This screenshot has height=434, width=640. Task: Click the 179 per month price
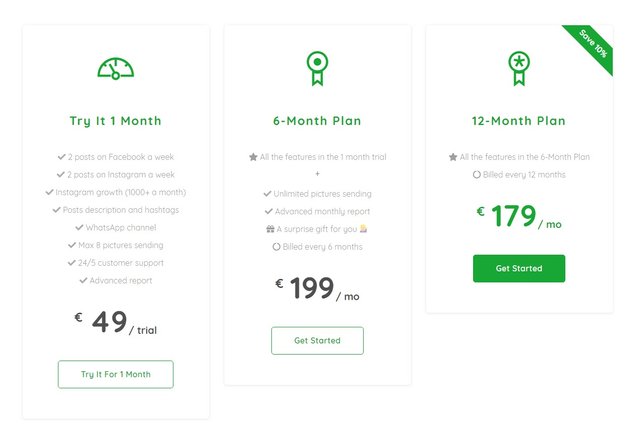tap(519, 216)
